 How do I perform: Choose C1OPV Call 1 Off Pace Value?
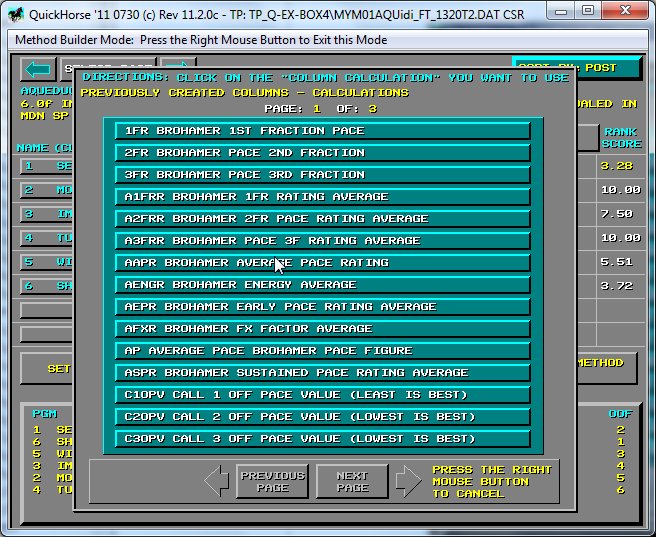click(x=322, y=395)
